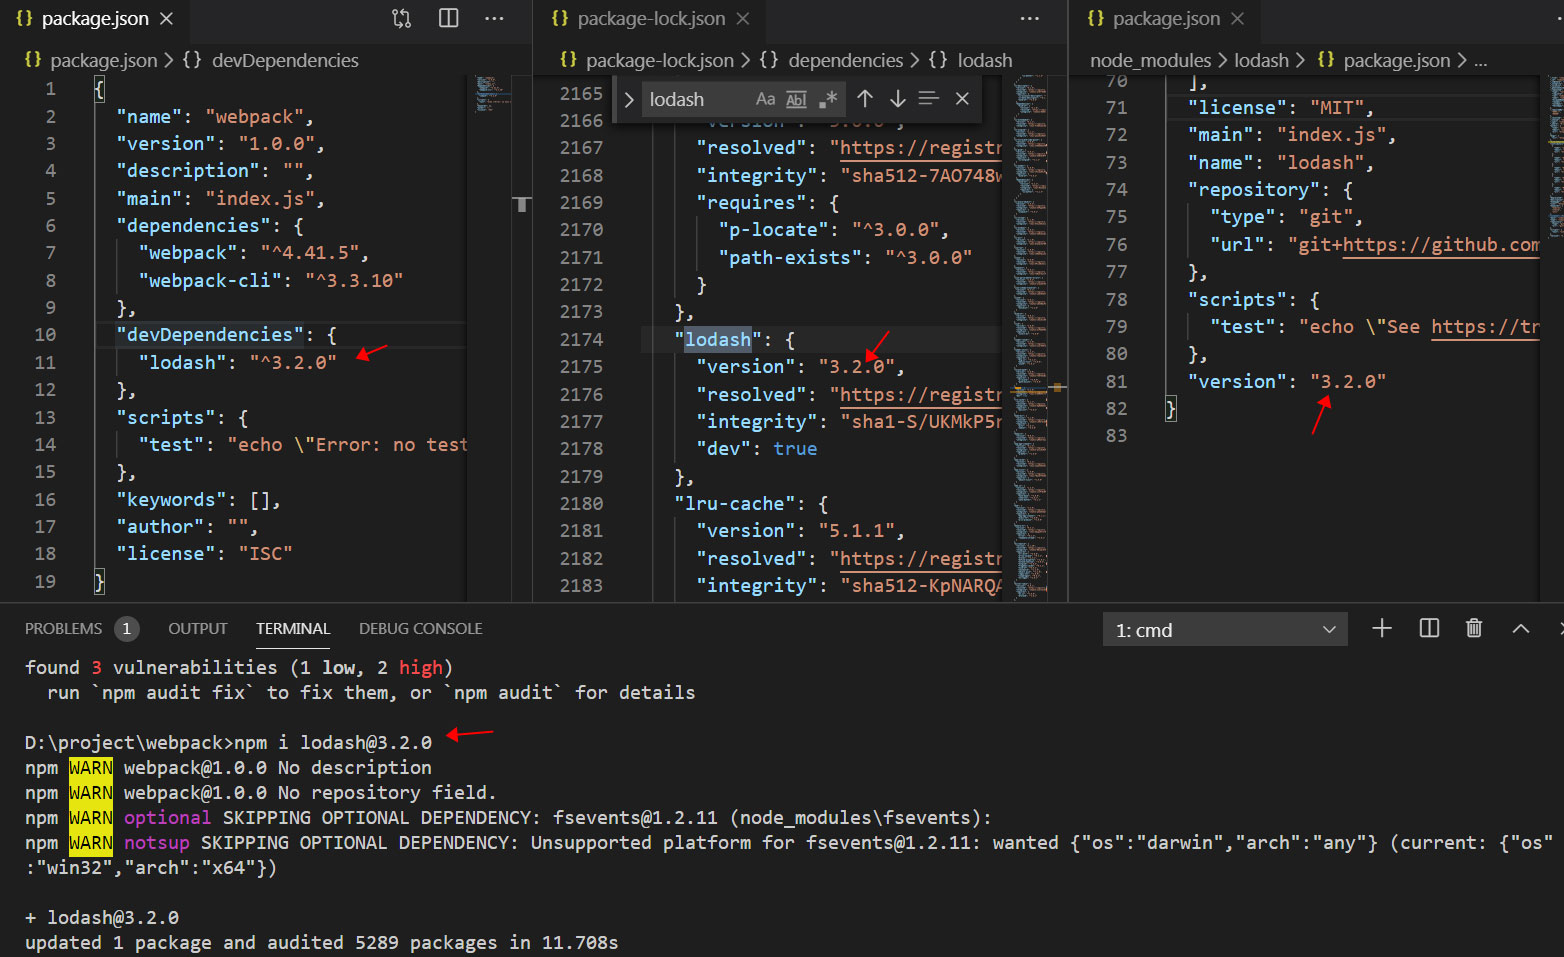Click "version": "3.2.0" on line 2175
This screenshot has height=957, width=1564.
point(800,367)
